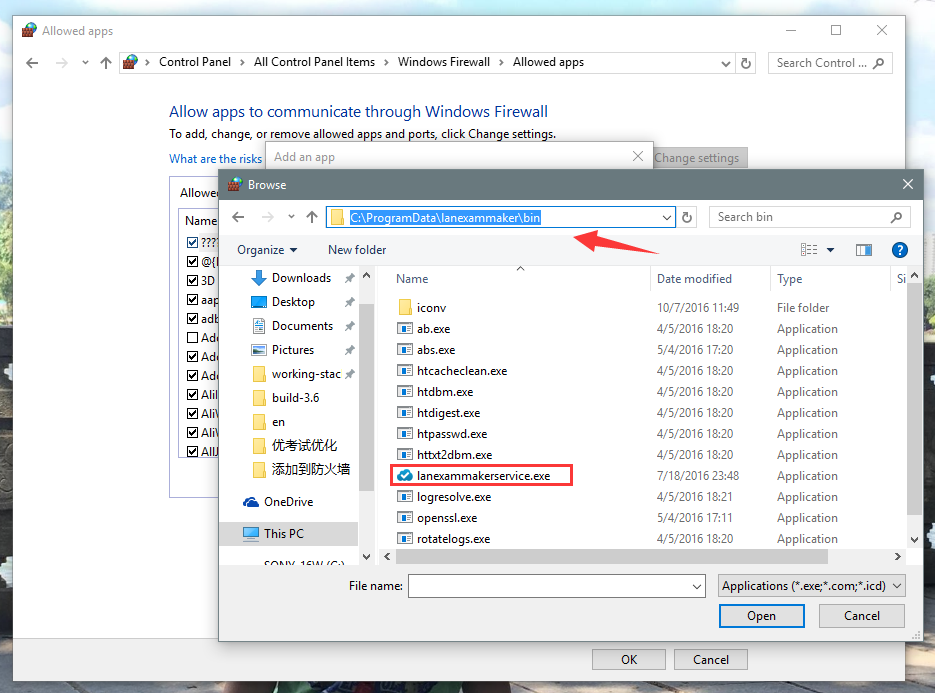Image resolution: width=935 pixels, height=693 pixels.
Task: Click the Open button
Action: [x=761, y=616]
